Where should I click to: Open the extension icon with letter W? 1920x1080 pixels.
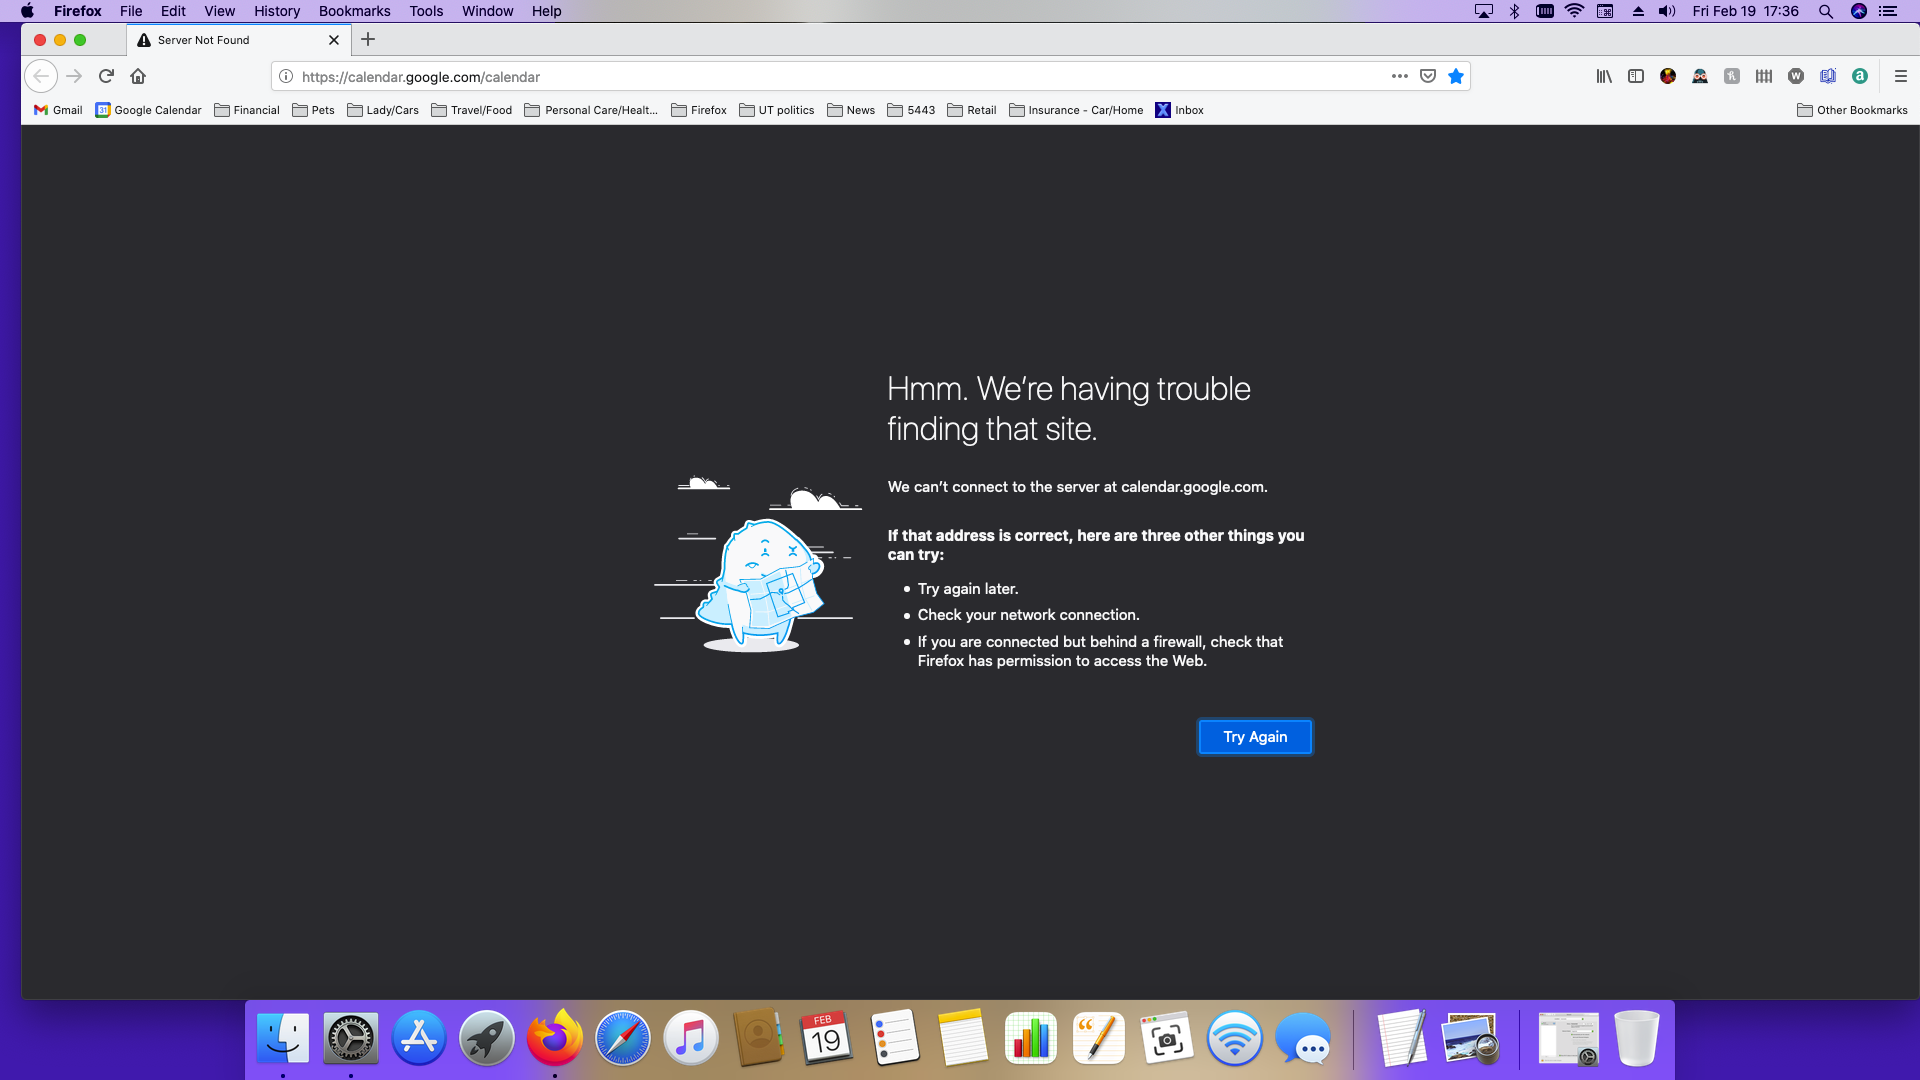(1796, 76)
